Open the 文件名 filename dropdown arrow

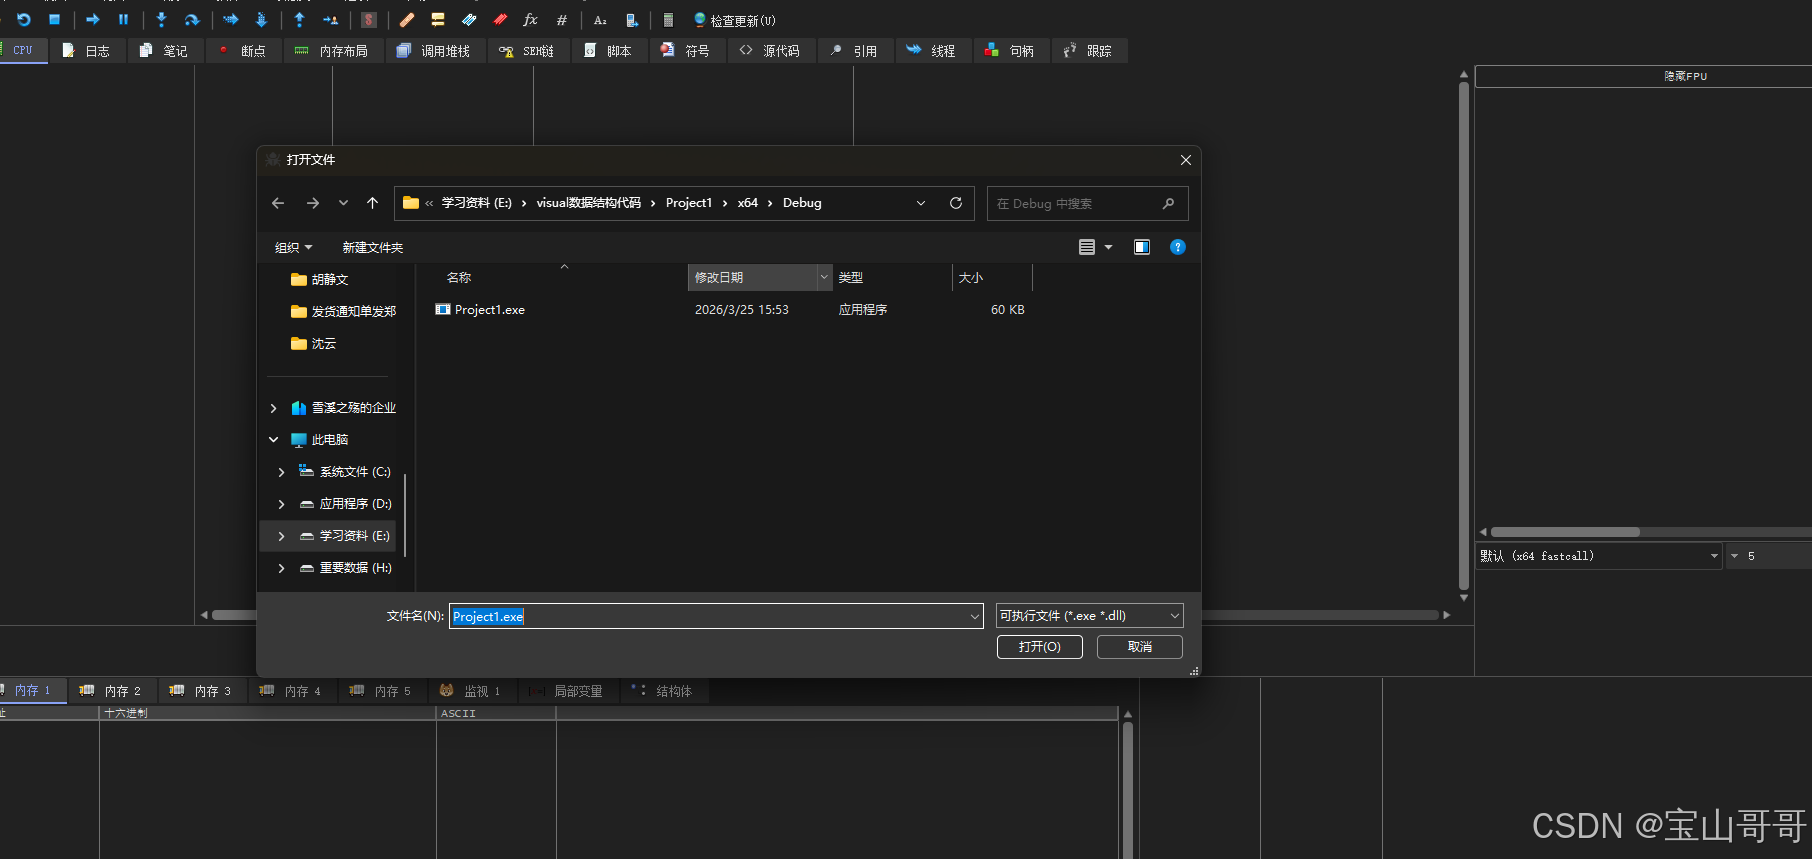975,616
